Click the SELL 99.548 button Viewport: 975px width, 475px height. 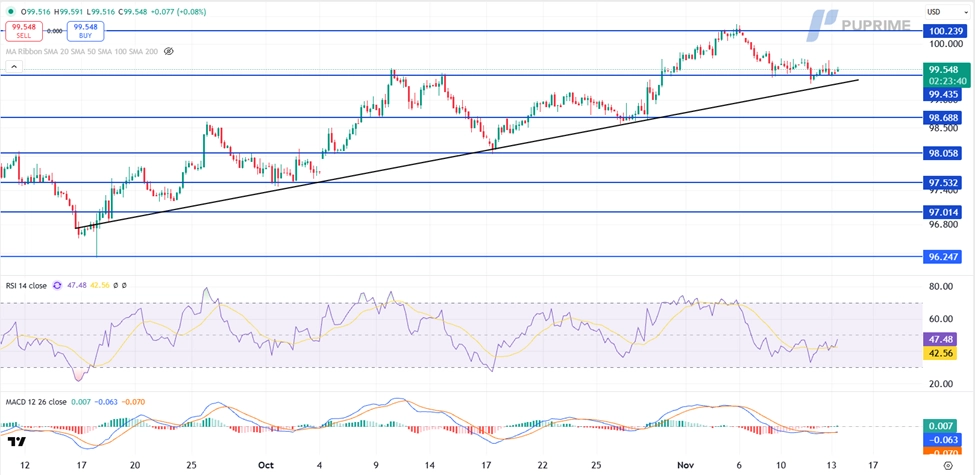pos(24,31)
